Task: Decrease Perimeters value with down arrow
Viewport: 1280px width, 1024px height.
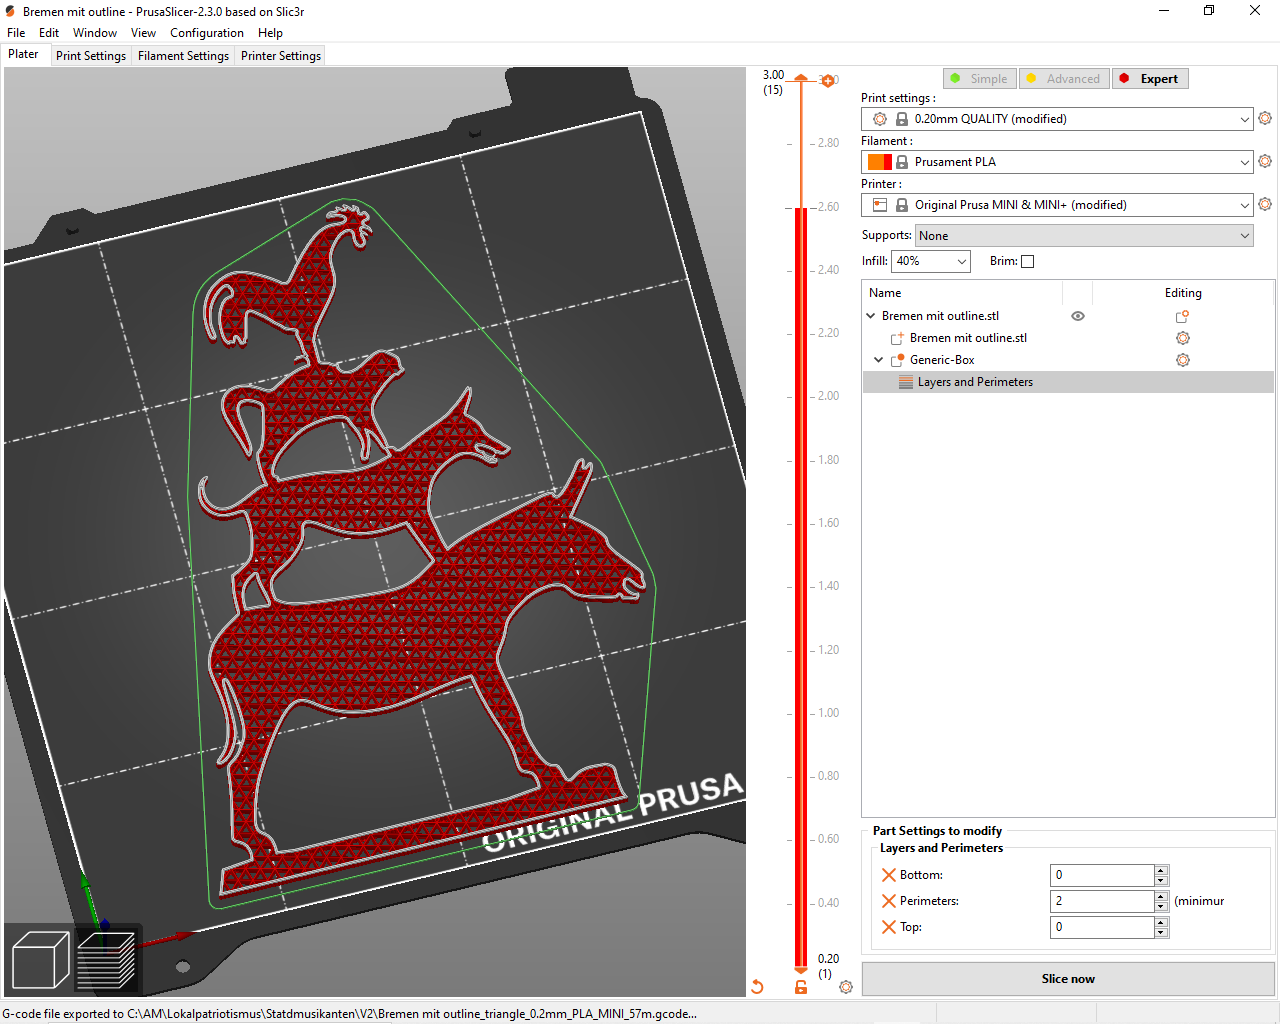Action: [x=1161, y=907]
